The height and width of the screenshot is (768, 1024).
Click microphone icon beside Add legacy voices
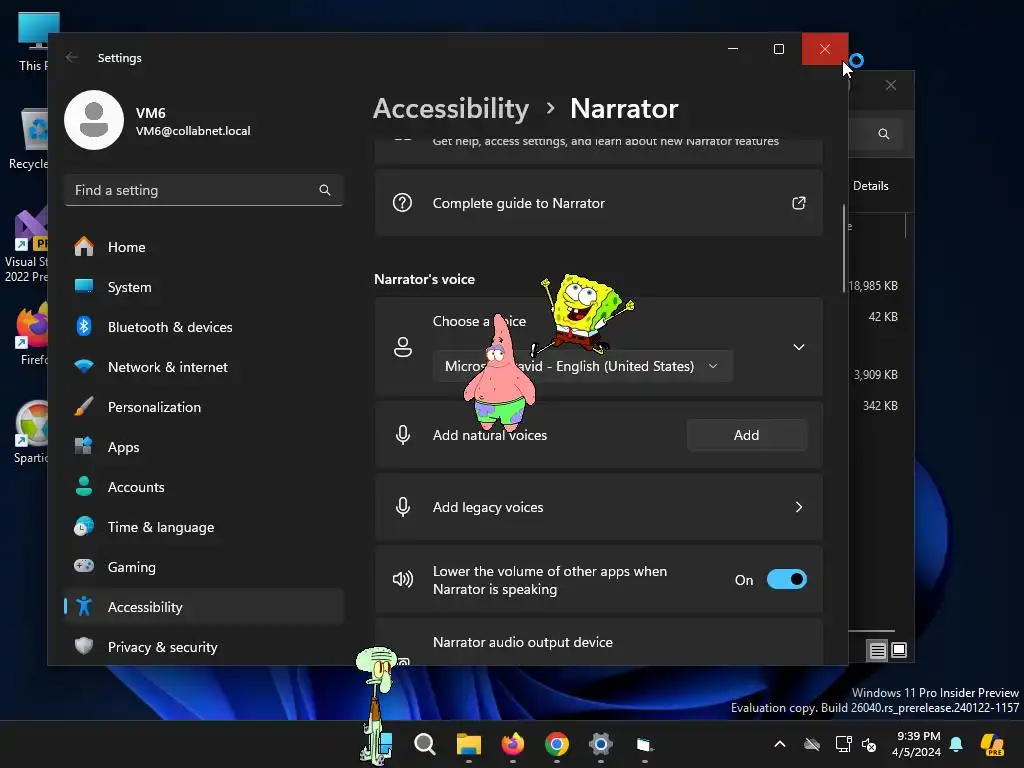coord(403,507)
